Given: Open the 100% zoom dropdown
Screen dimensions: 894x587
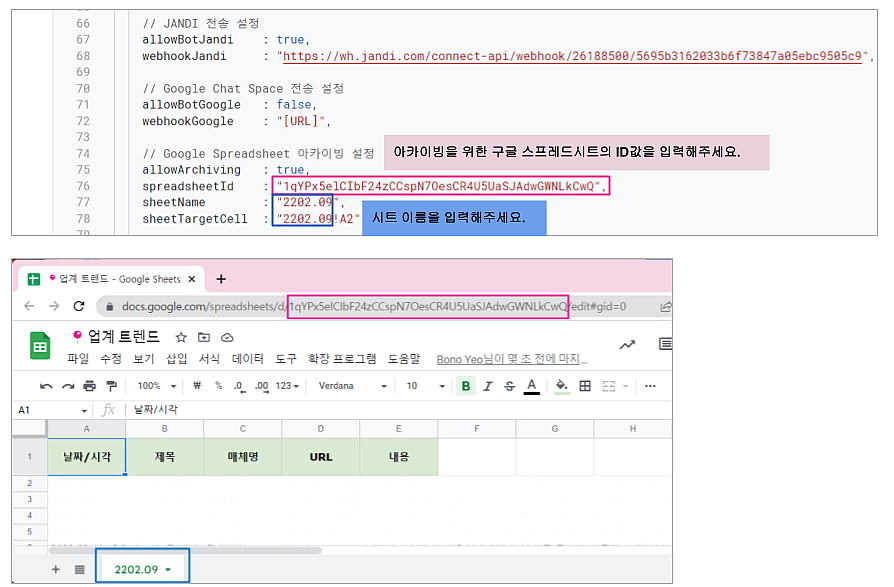Looking at the screenshot, I should pyautogui.click(x=156, y=386).
